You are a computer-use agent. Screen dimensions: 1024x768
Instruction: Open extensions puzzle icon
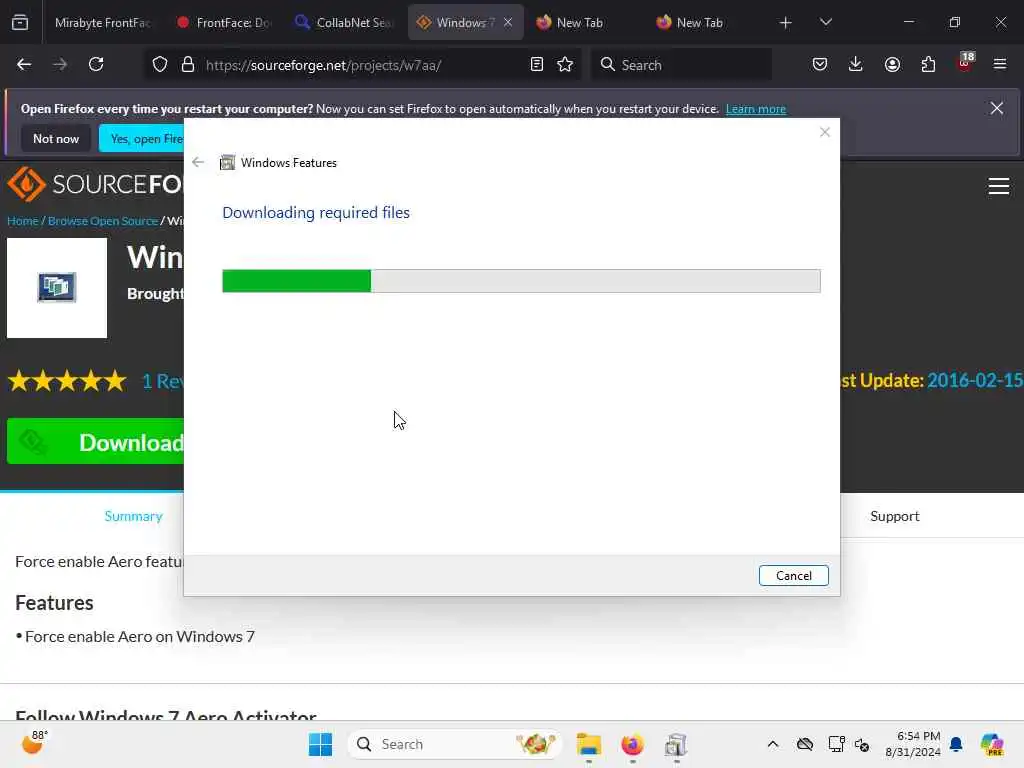pyautogui.click(x=928, y=65)
